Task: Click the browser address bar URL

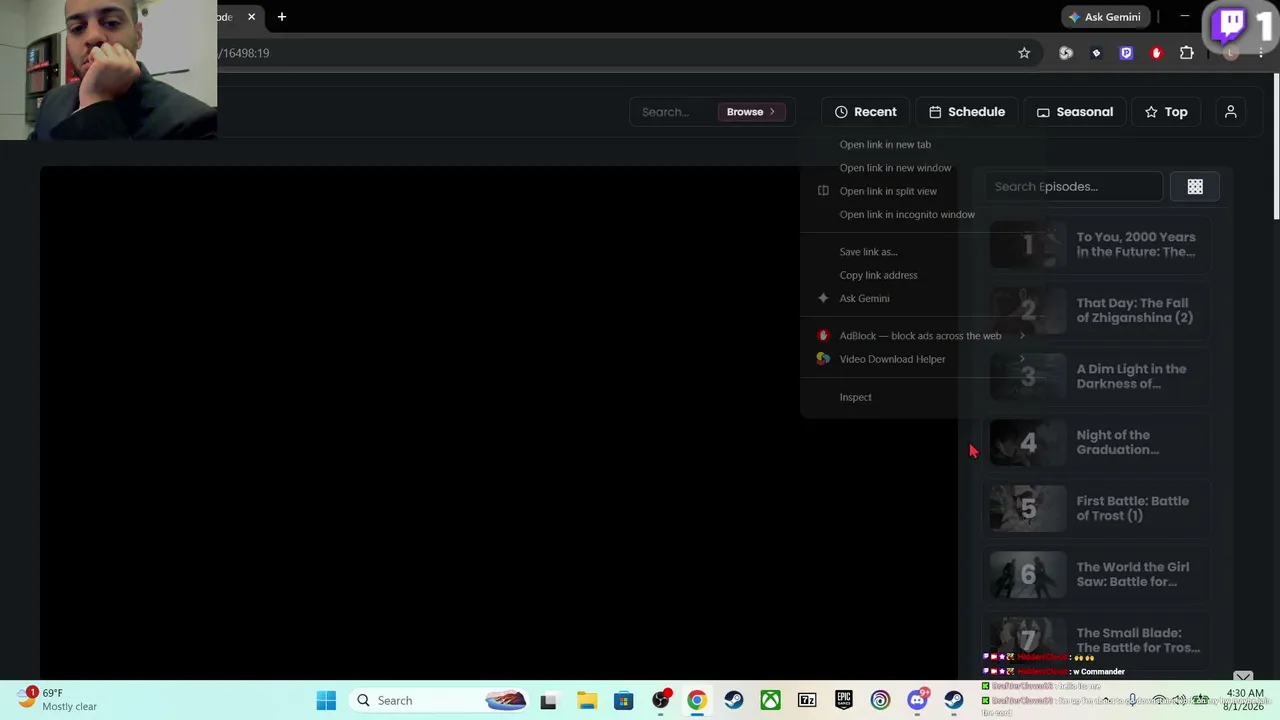Action: [x=244, y=53]
